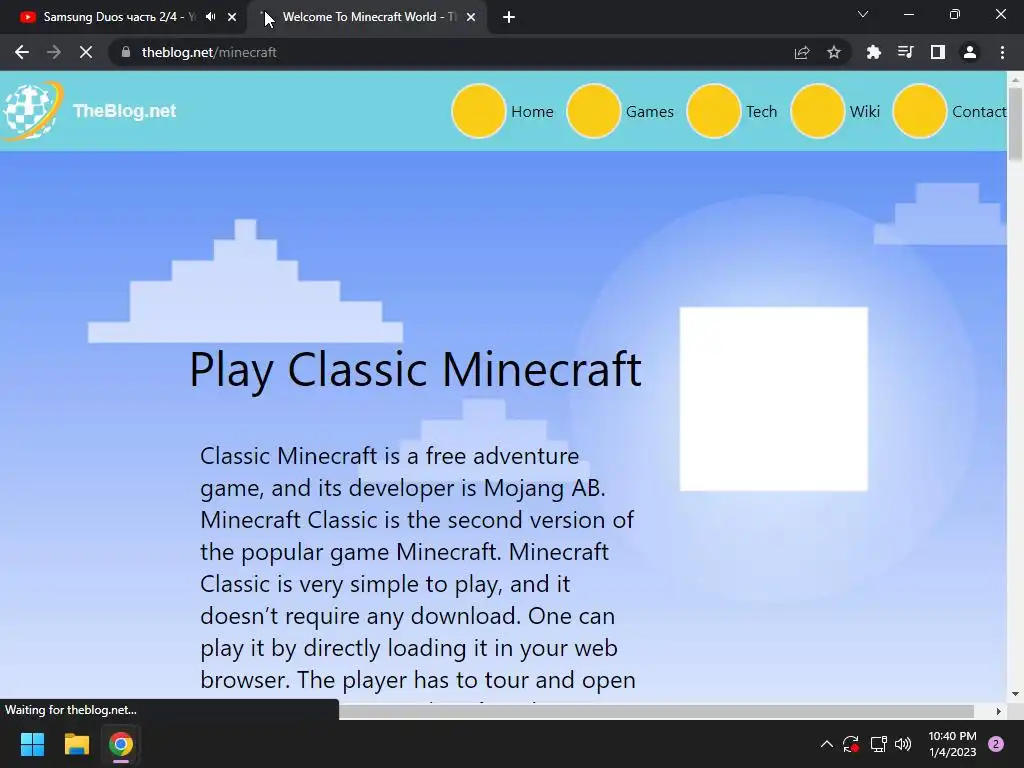Open Chrome three-dot menu
The width and height of the screenshot is (1024, 768).
(1002, 52)
